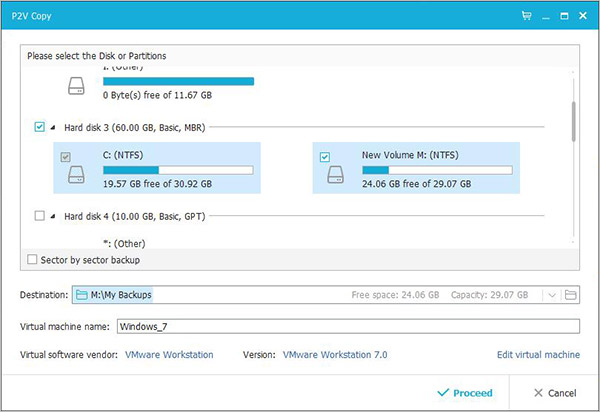Viewport: 600px width, 412px height.
Task: Click the Free space: 24.06 GB text
Action: (395, 295)
